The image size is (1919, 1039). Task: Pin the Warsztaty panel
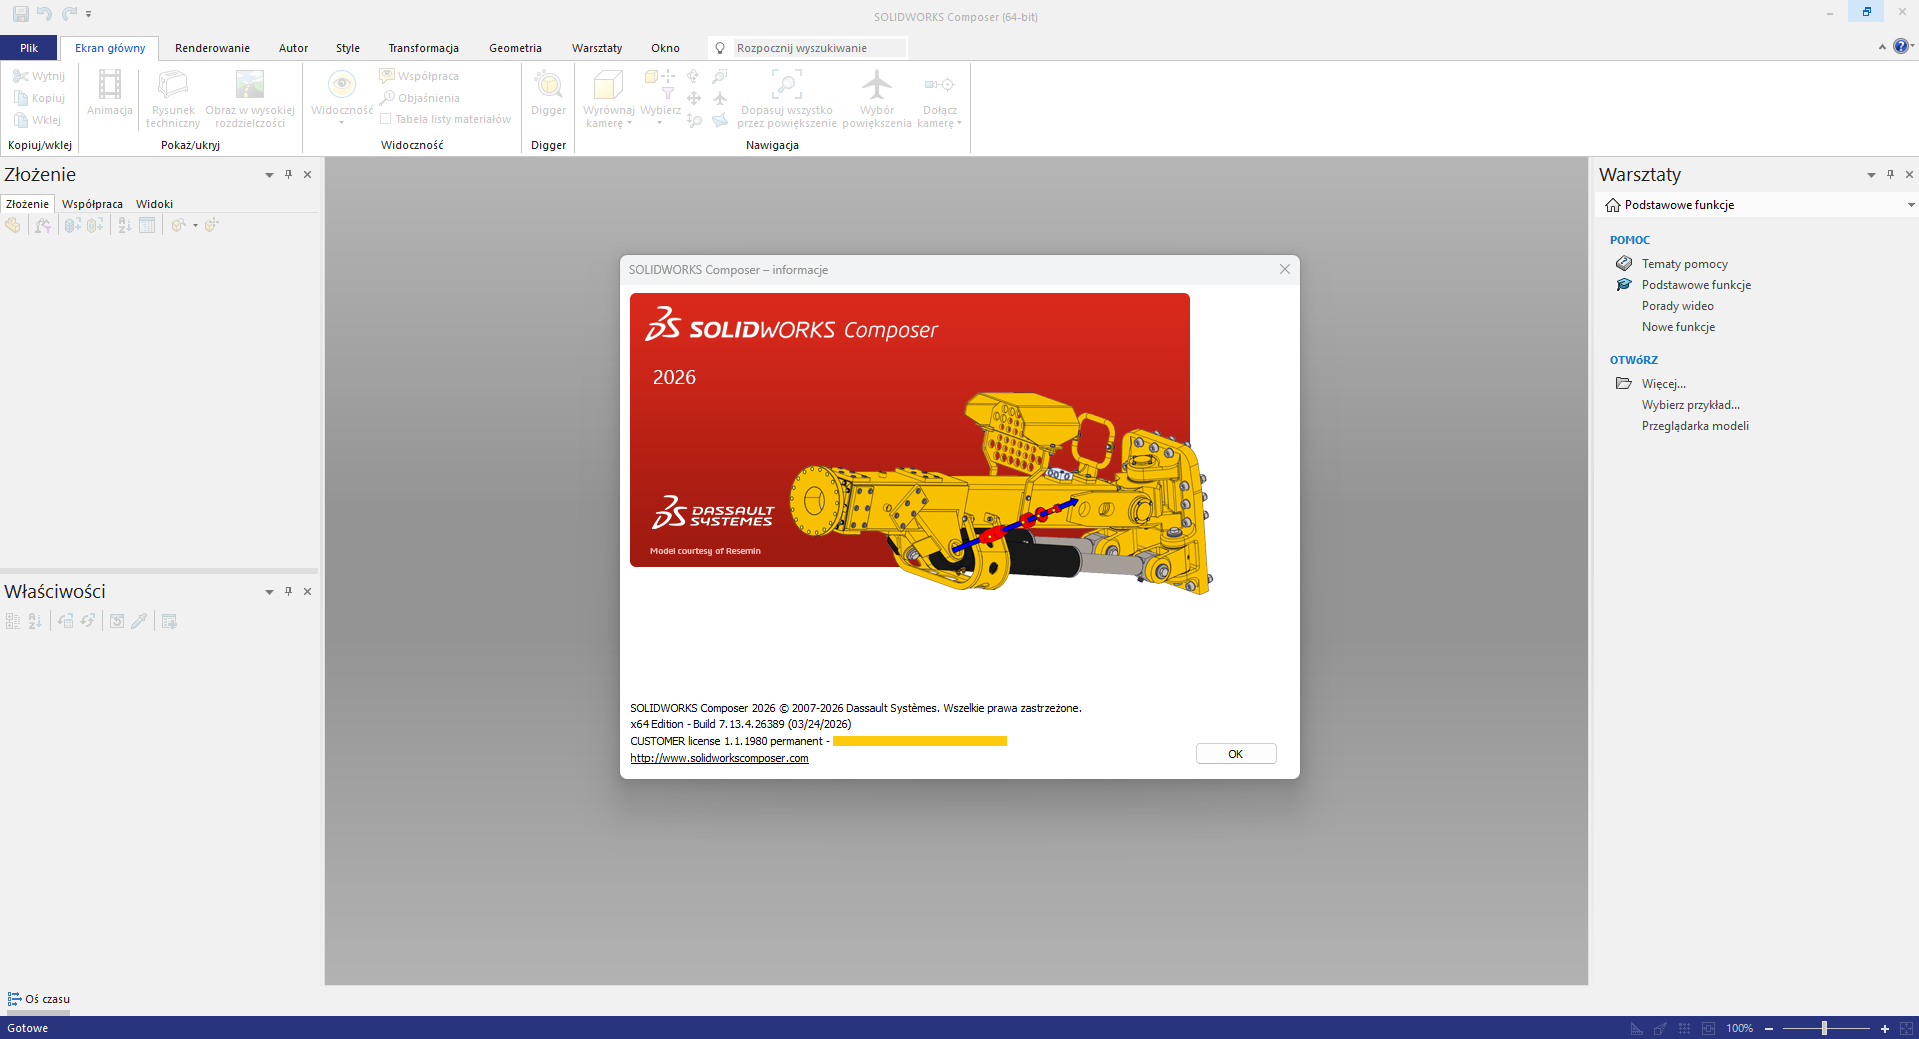1890,174
